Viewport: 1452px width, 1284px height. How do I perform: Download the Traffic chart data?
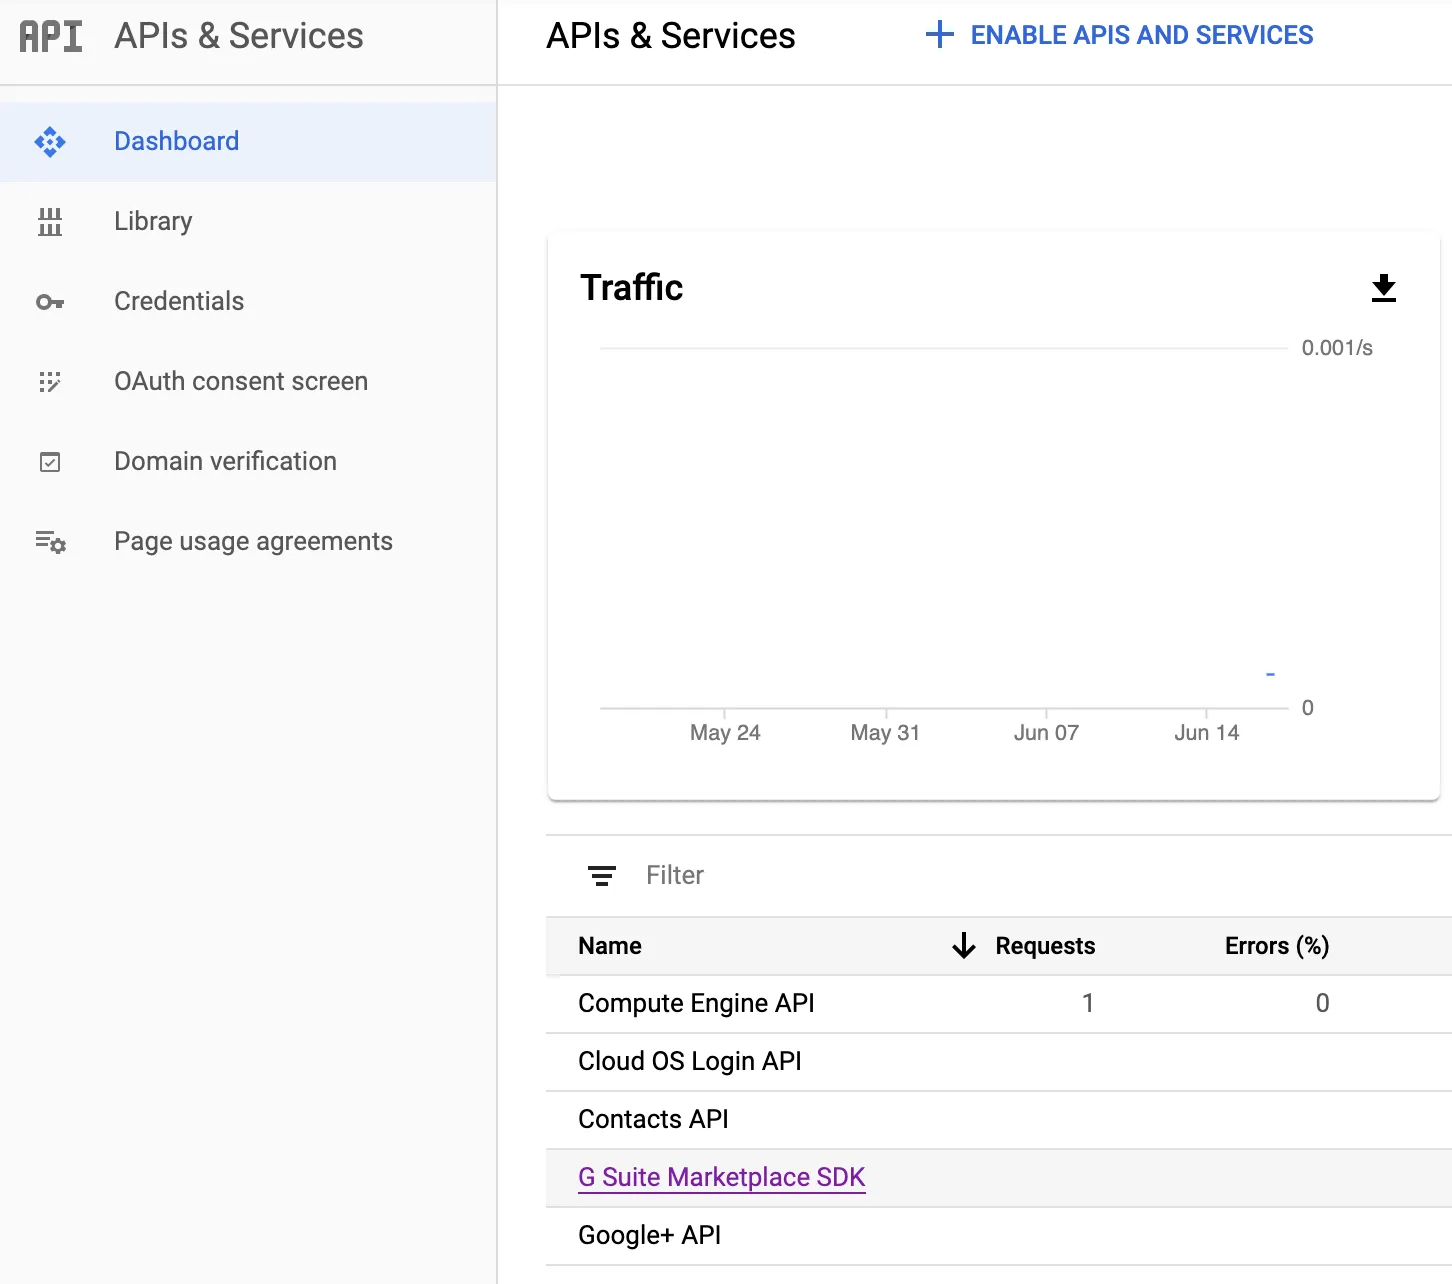click(x=1383, y=288)
